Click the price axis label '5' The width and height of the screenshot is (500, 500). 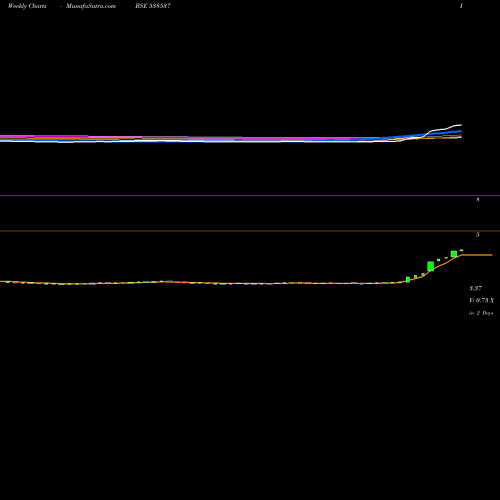[478, 235]
